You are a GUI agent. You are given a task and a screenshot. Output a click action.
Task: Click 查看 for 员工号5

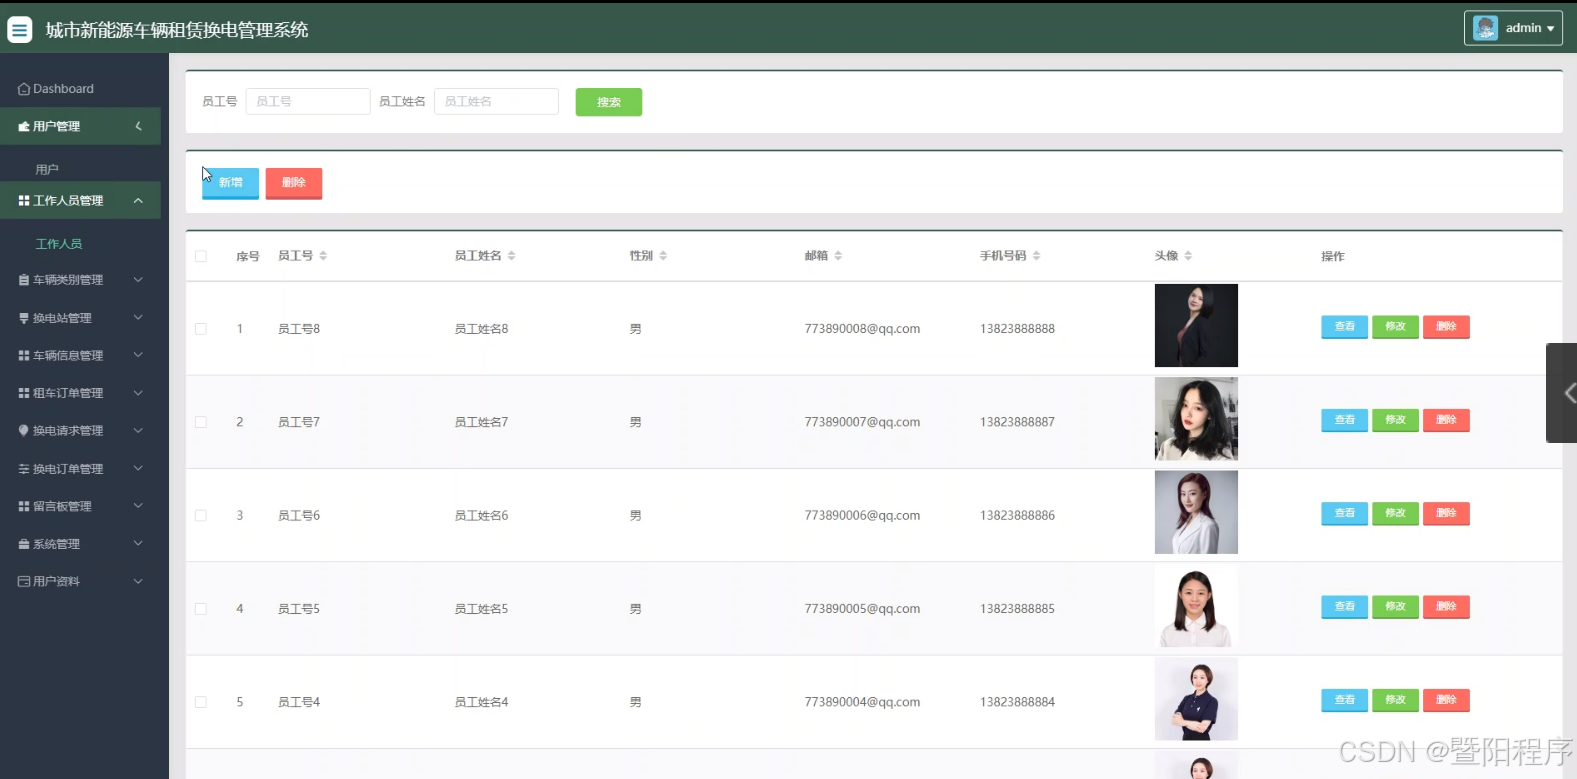pos(1344,607)
